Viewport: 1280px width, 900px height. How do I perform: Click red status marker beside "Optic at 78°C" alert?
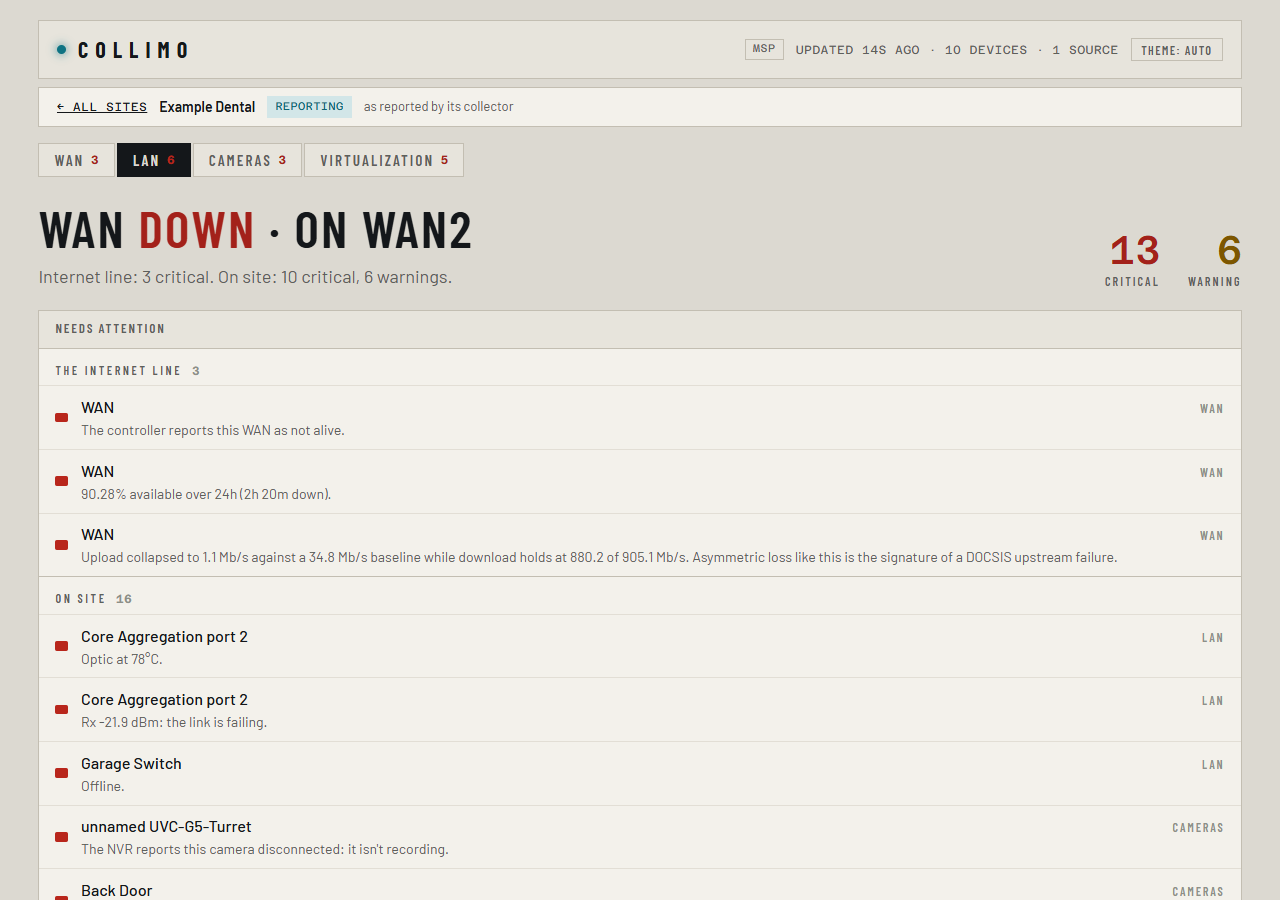click(62, 646)
